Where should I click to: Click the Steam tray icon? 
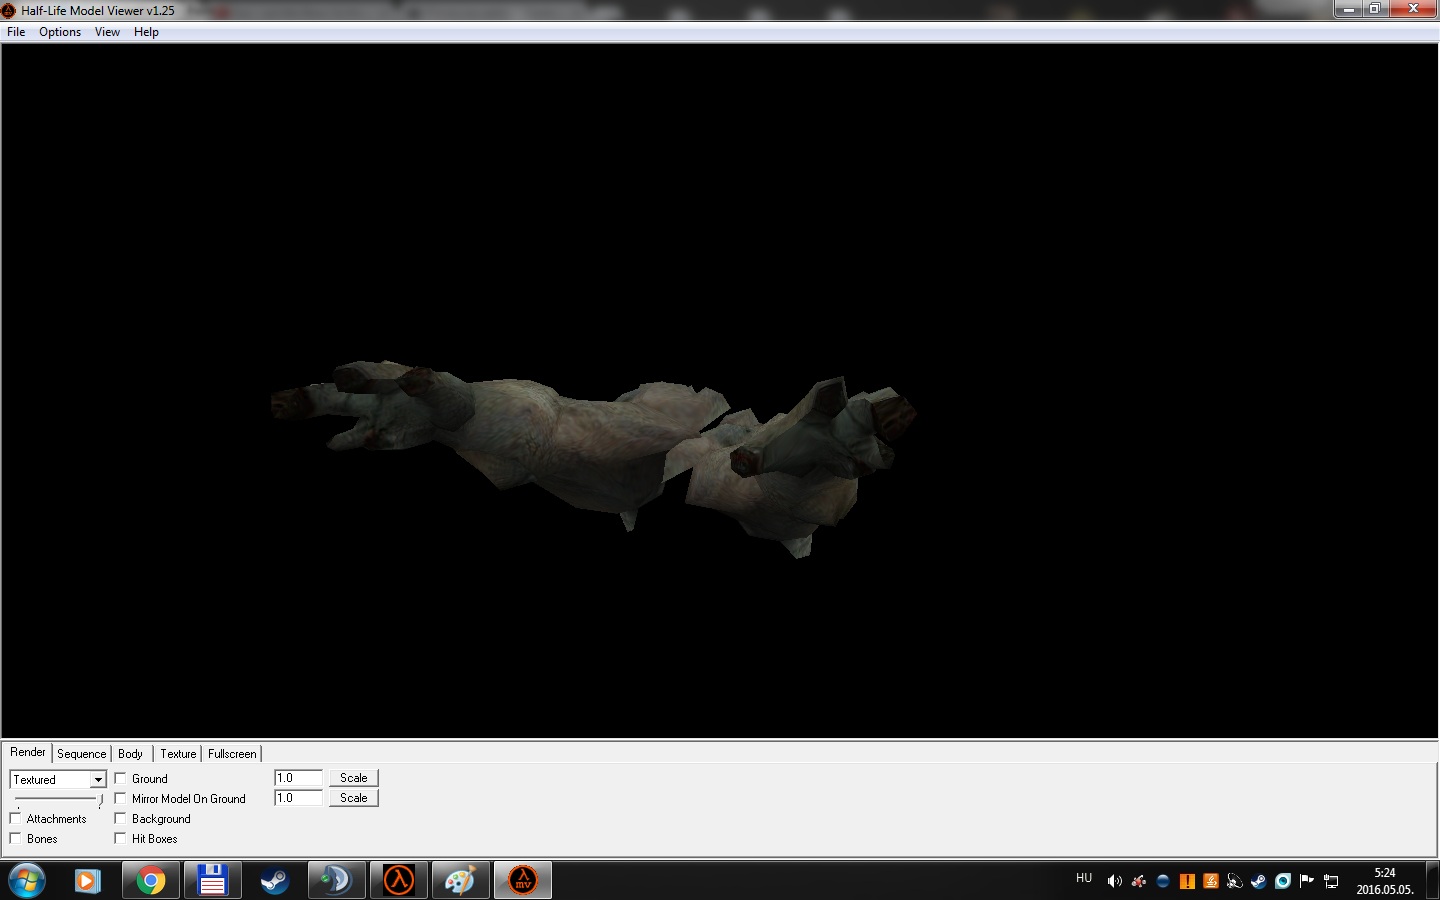tap(1258, 881)
